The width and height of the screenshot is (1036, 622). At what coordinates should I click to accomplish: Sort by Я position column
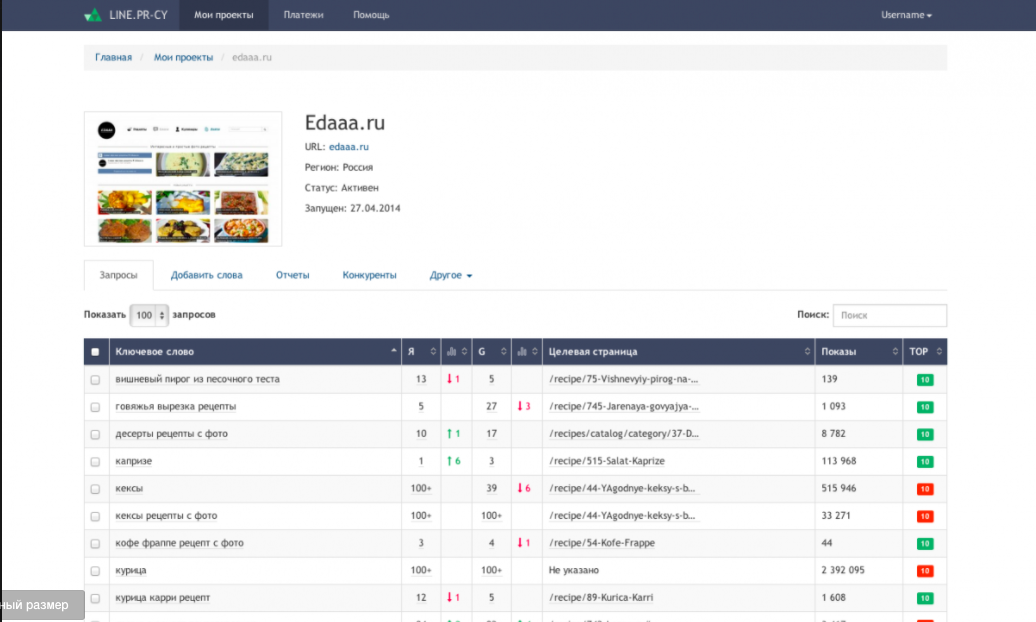[421, 352]
